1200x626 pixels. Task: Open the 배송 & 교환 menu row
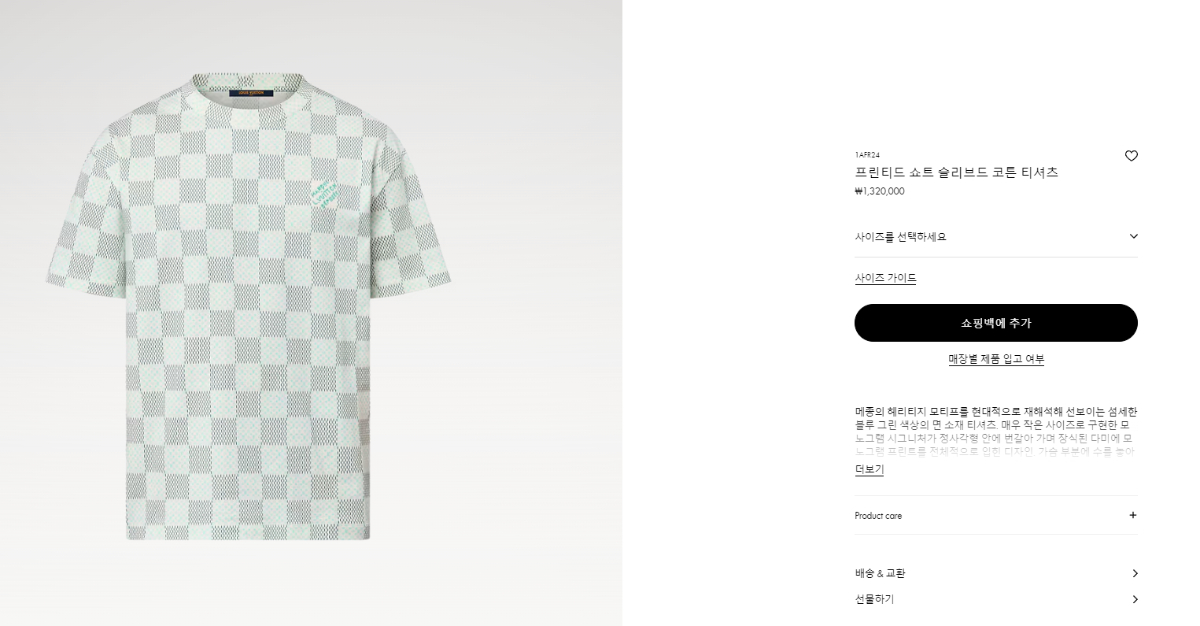(996, 573)
